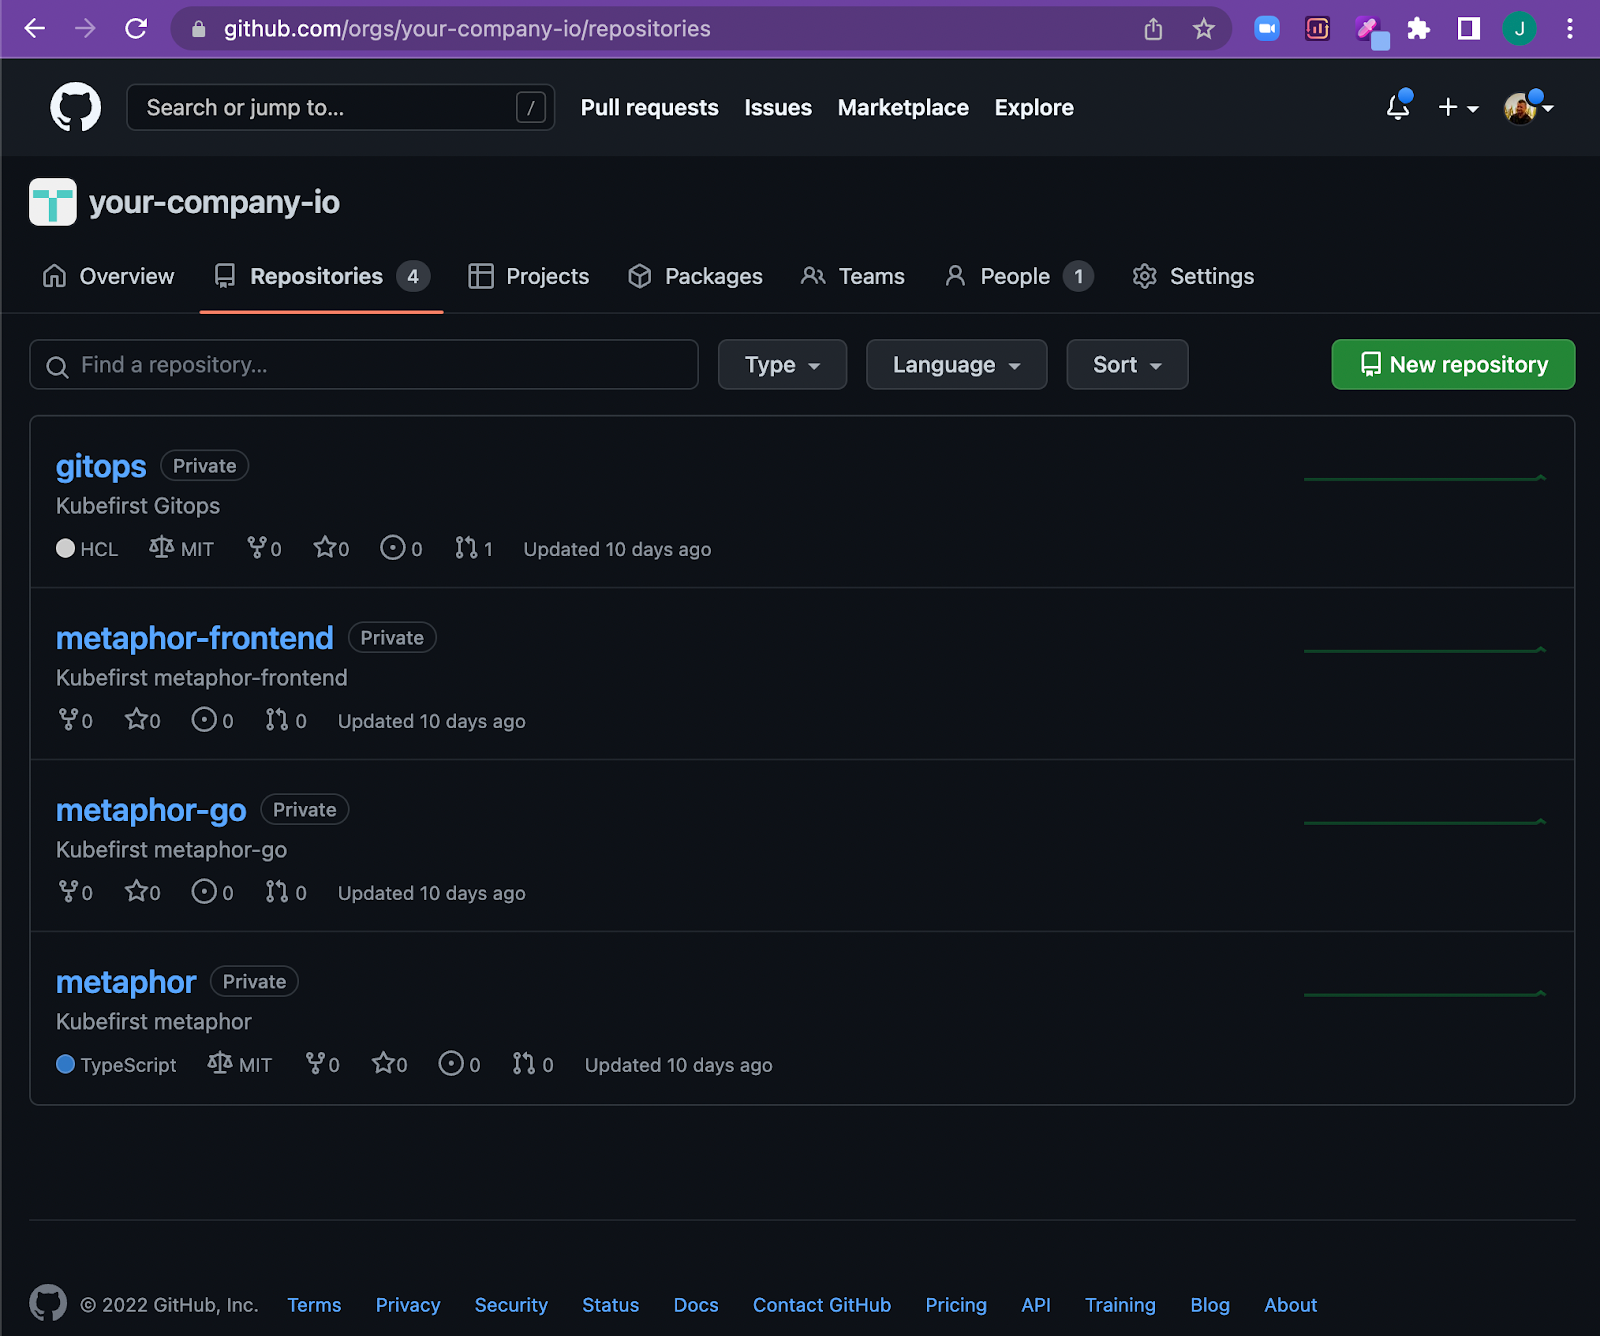Open the Docs footer link
The image size is (1600, 1336).
tap(696, 1305)
